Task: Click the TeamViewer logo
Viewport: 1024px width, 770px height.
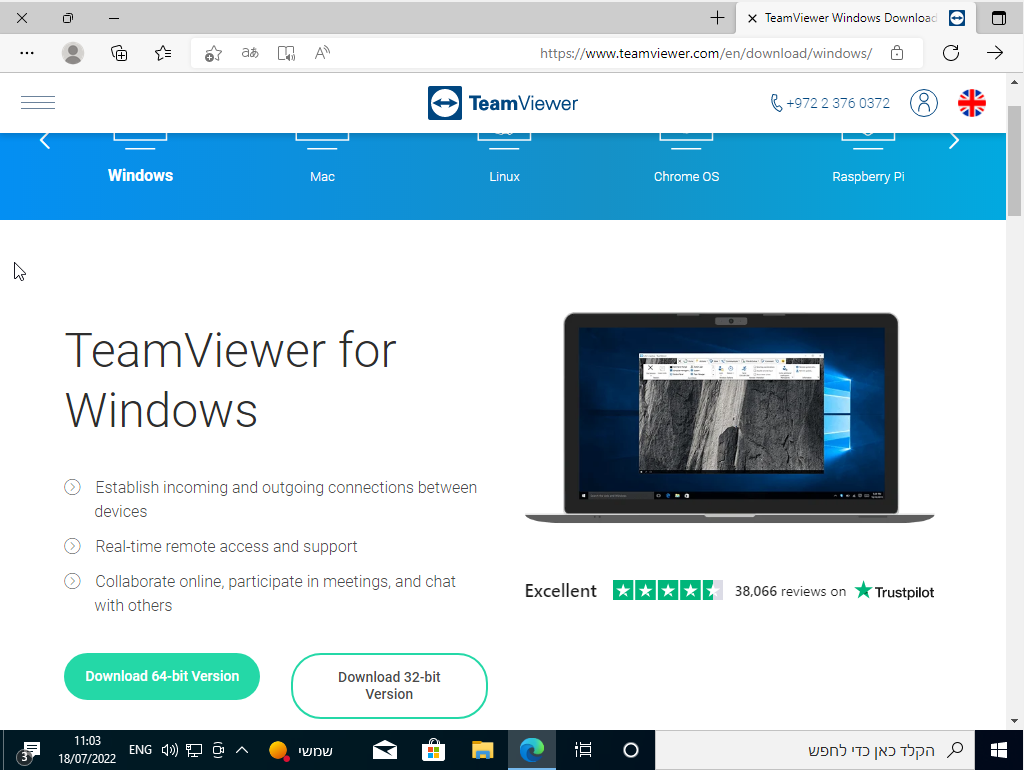Action: click(503, 103)
